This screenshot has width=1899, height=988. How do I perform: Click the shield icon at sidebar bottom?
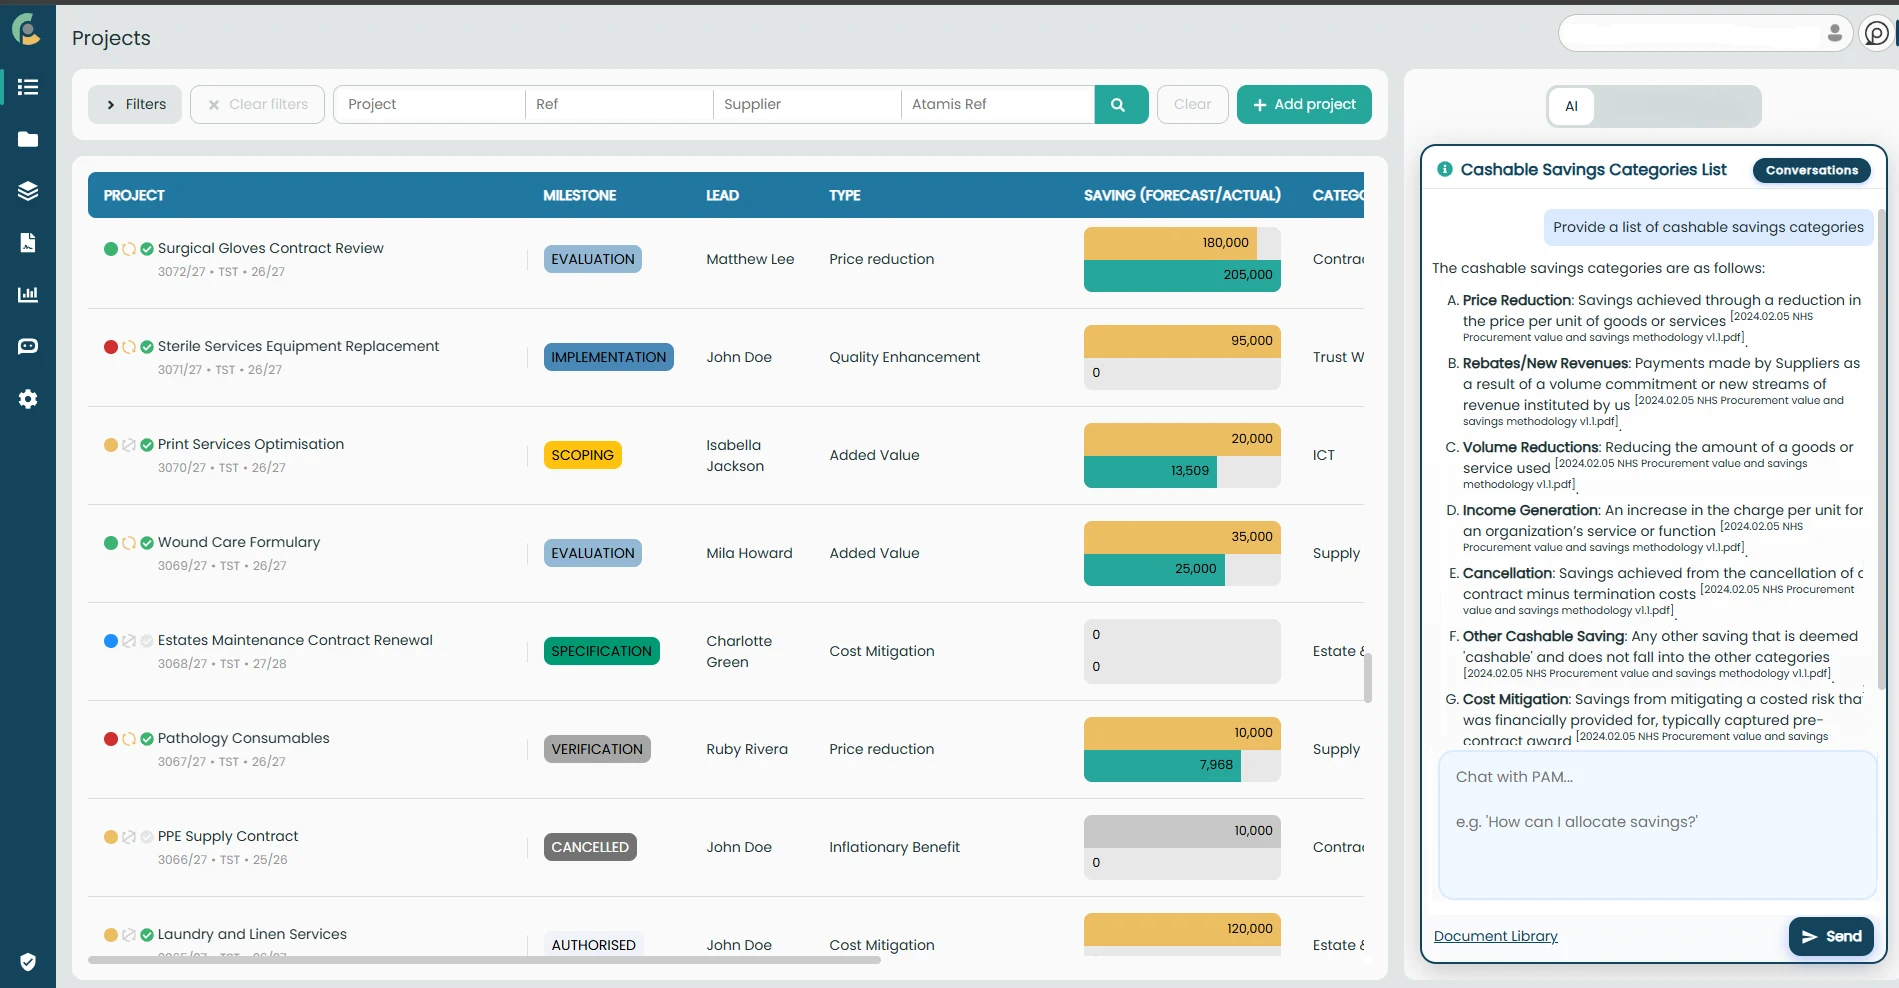click(x=28, y=962)
